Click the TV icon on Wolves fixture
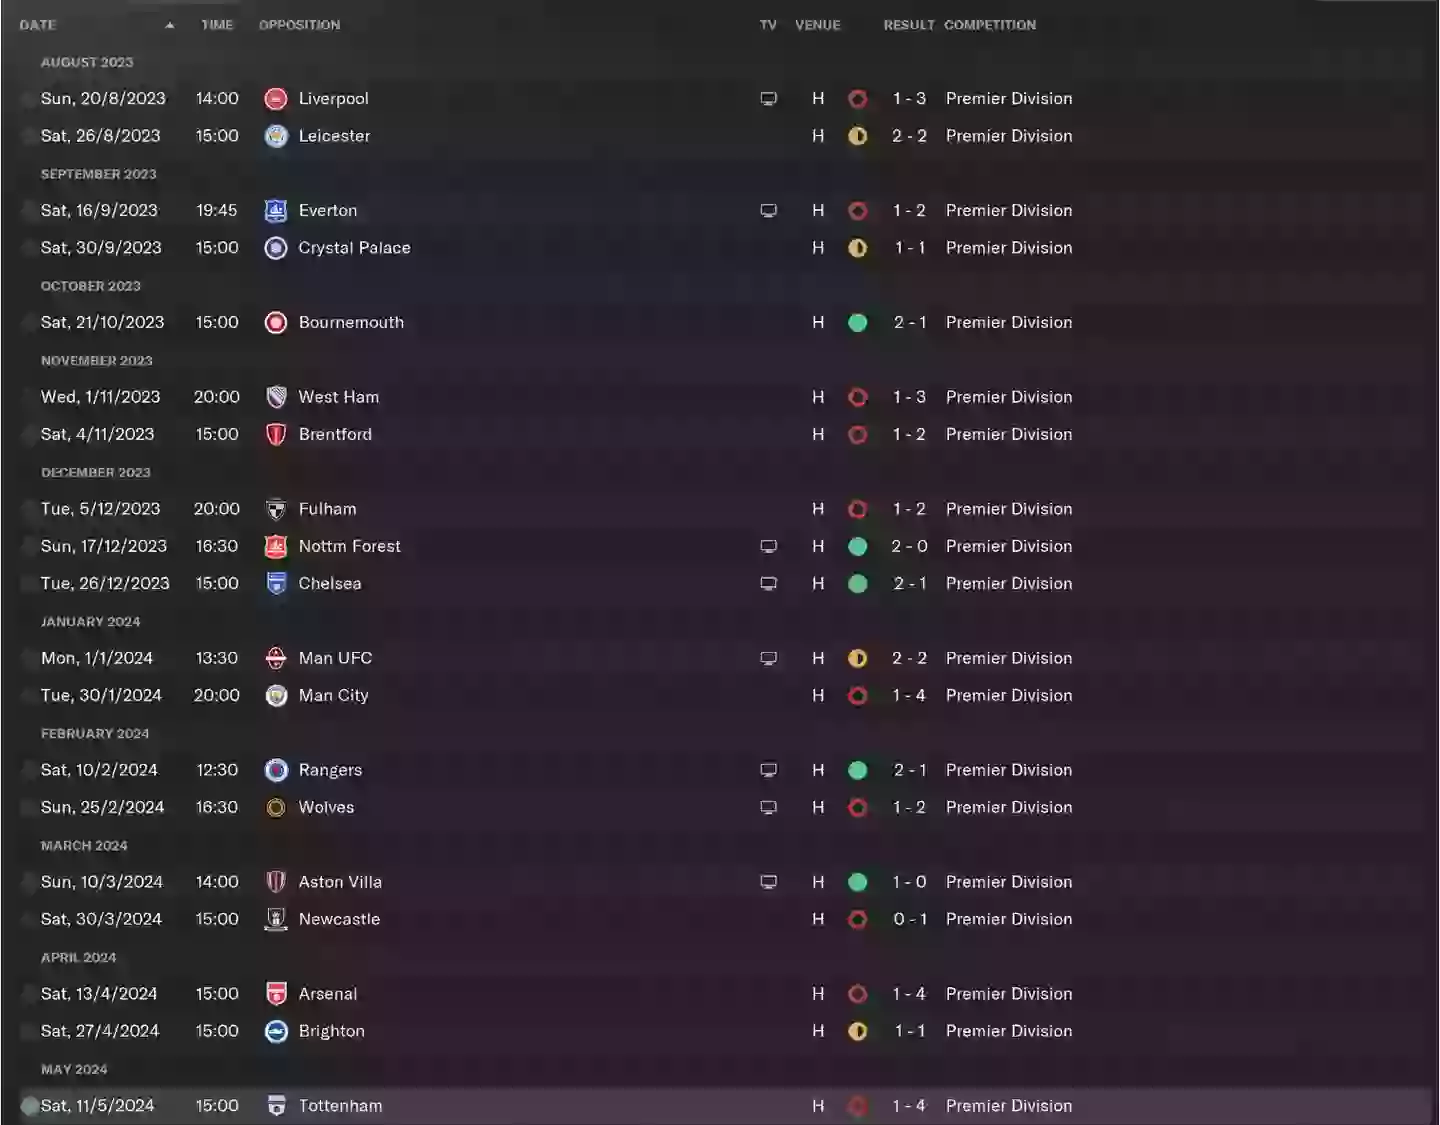Image resolution: width=1440 pixels, height=1125 pixels. (768, 808)
